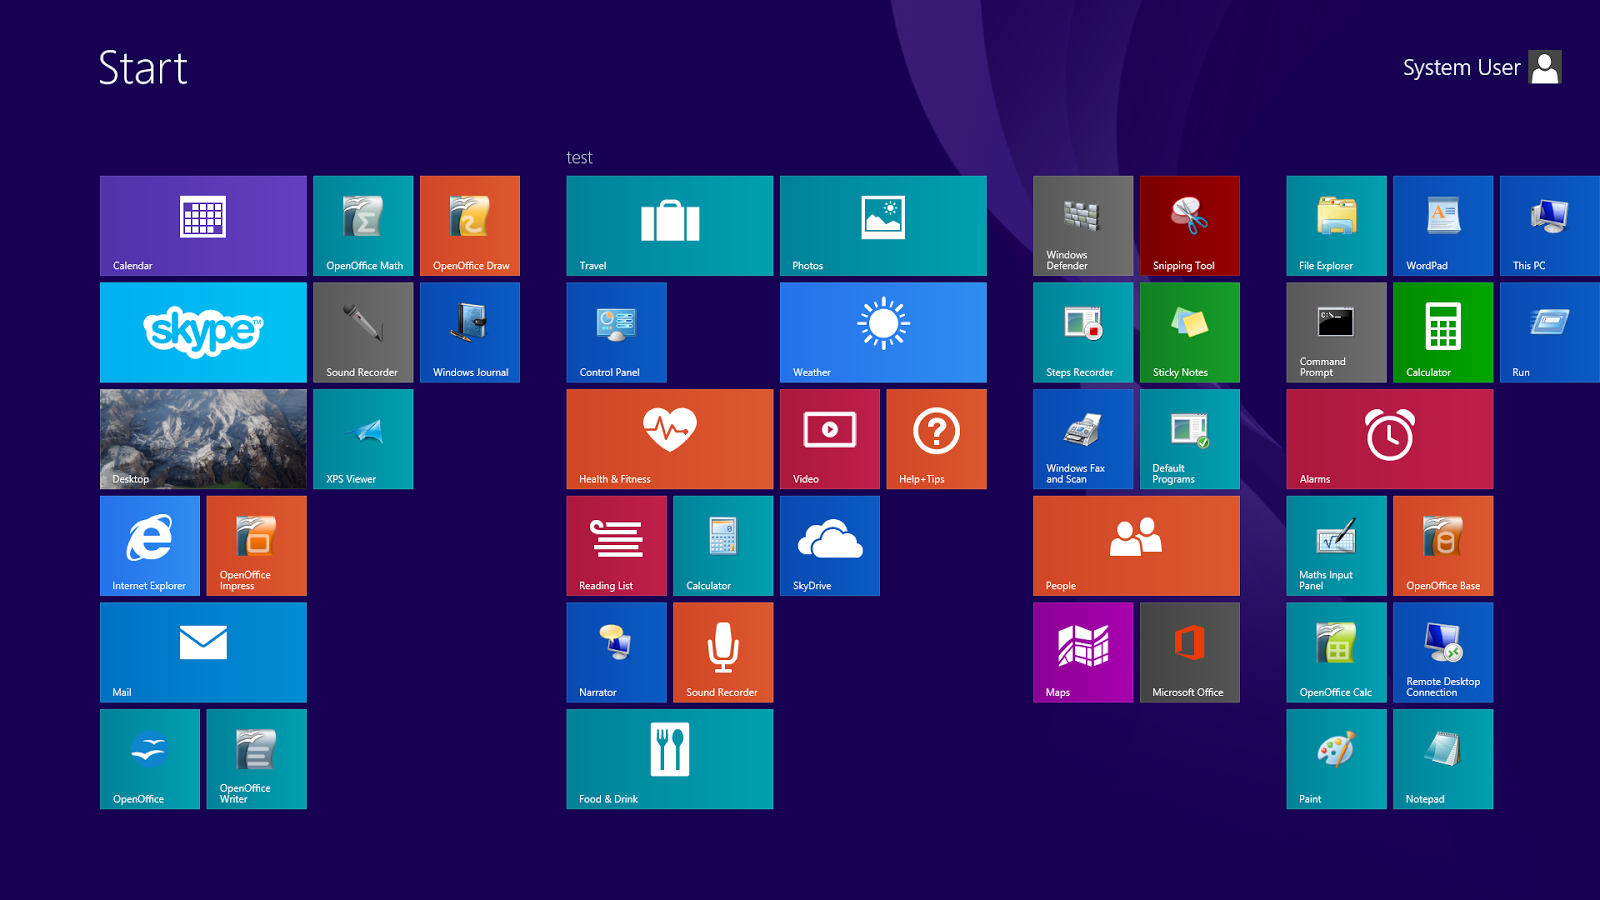The width and height of the screenshot is (1600, 900).
Task: Open the Health & Fitness tile
Action: pyautogui.click(x=669, y=438)
